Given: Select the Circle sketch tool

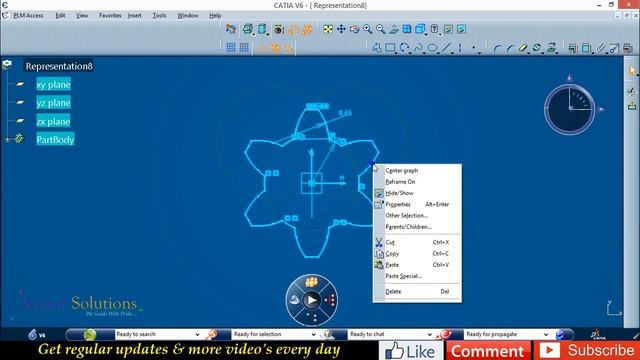Looking at the screenshot, I should click(x=404, y=48).
